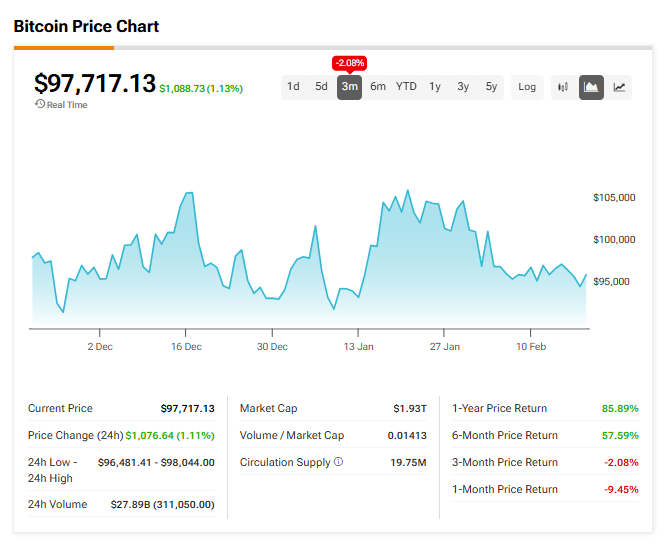This screenshot has width=666, height=544.
Task: Click the Circulation Supply value 19.75M
Action: [x=408, y=462]
